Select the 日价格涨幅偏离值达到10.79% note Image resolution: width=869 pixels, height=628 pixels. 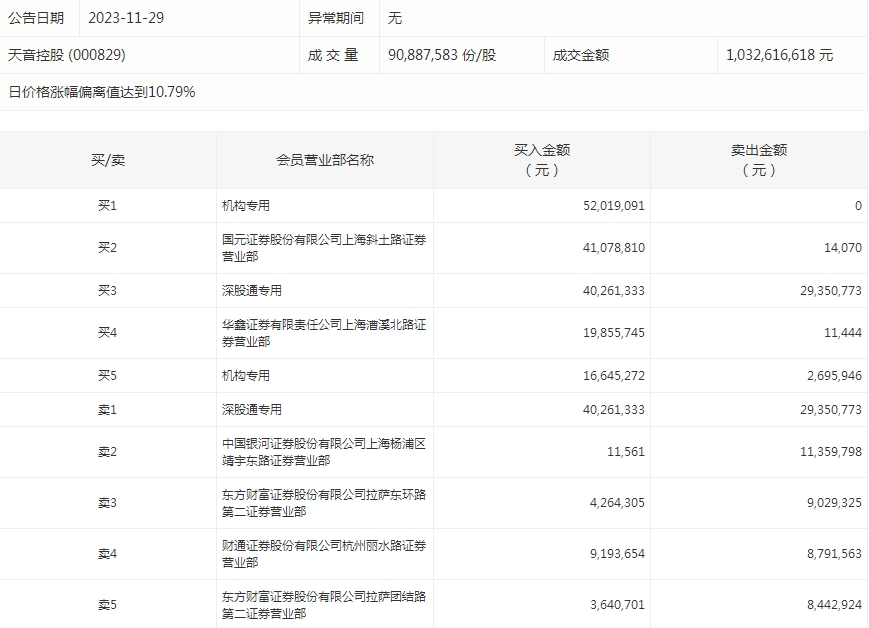coord(102,92)
